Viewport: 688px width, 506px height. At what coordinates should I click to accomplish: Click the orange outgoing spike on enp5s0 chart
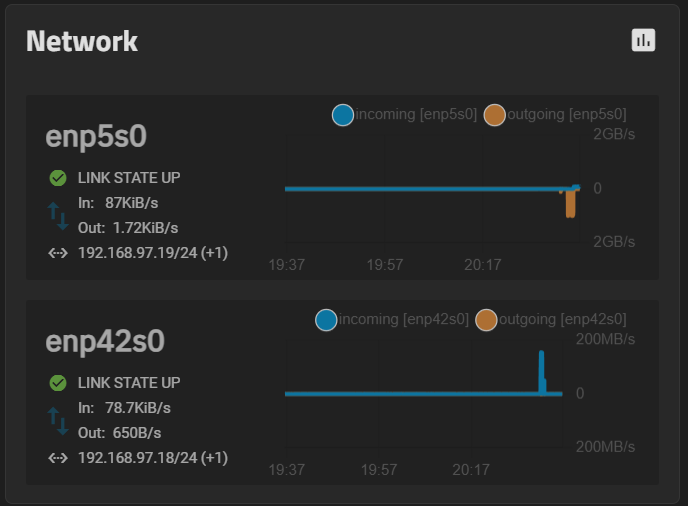(x=570, y=204)
